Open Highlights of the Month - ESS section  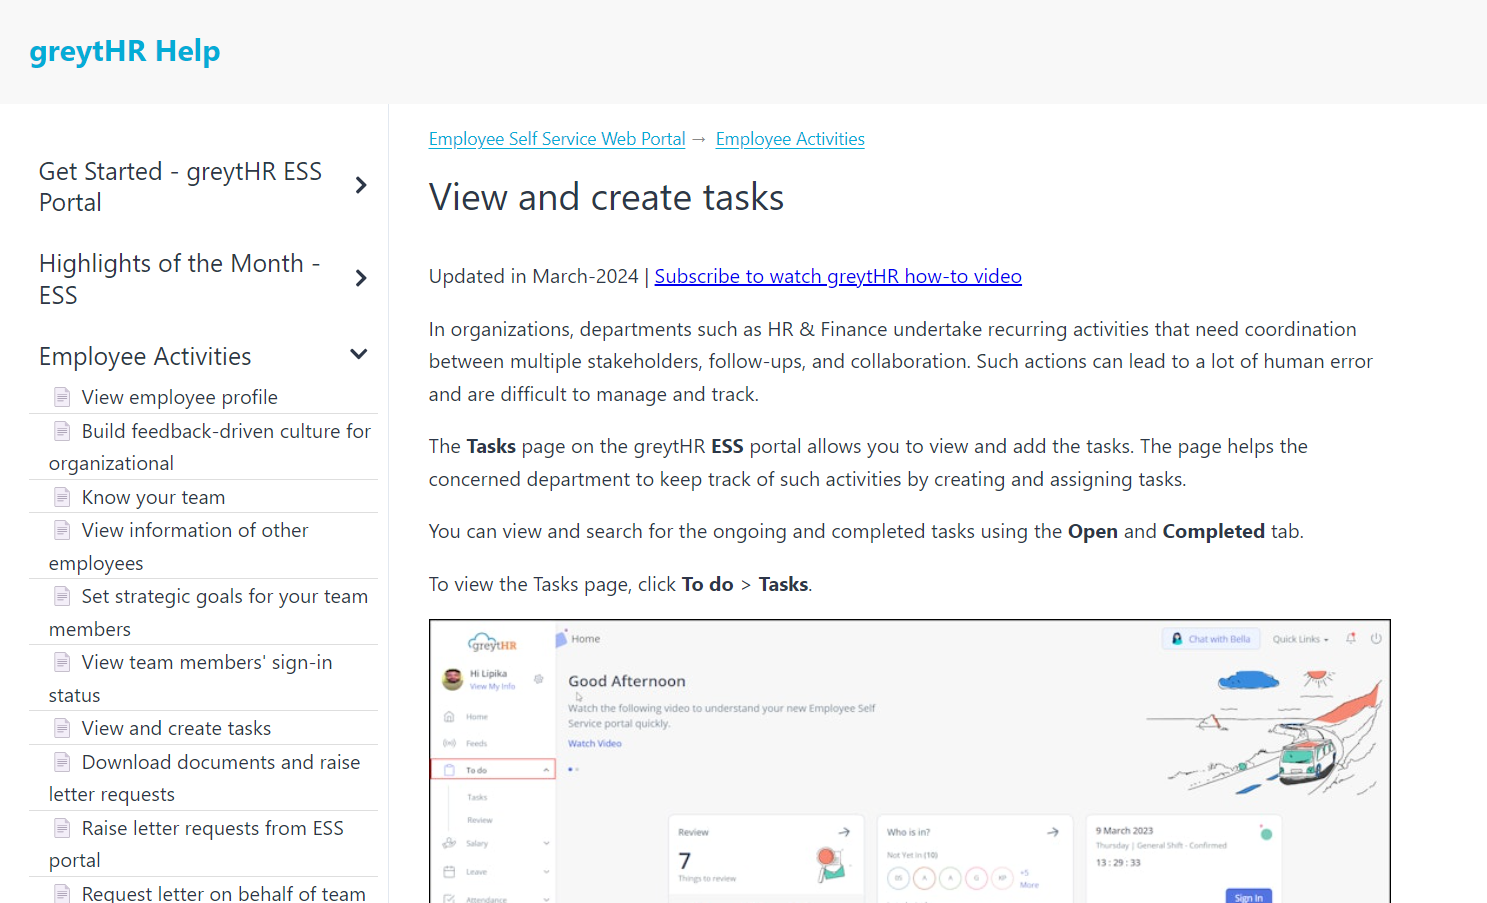click(180, 279)
